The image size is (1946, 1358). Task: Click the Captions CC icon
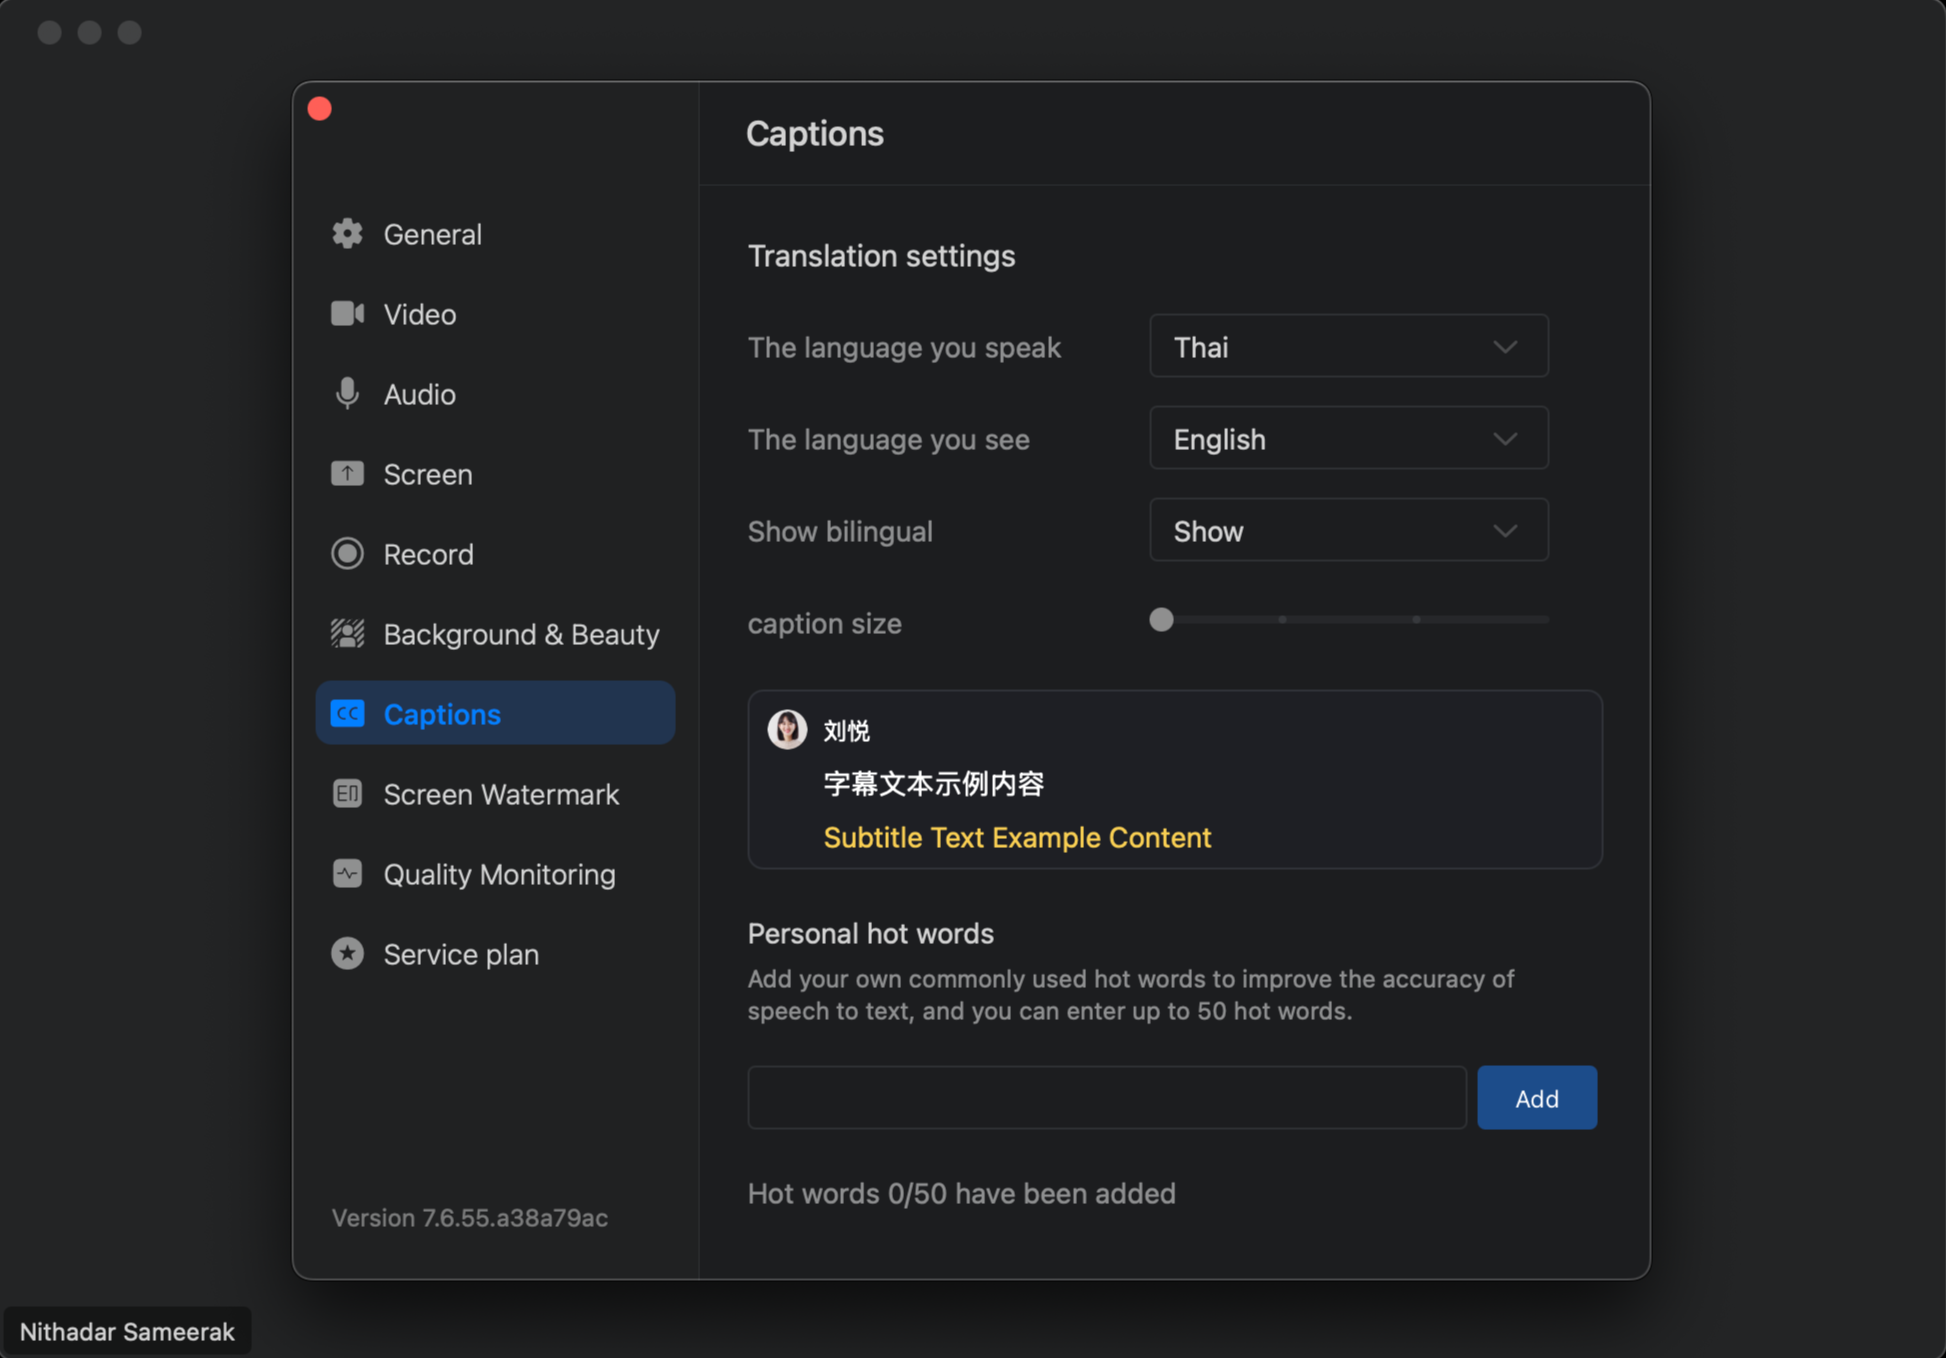347,714
